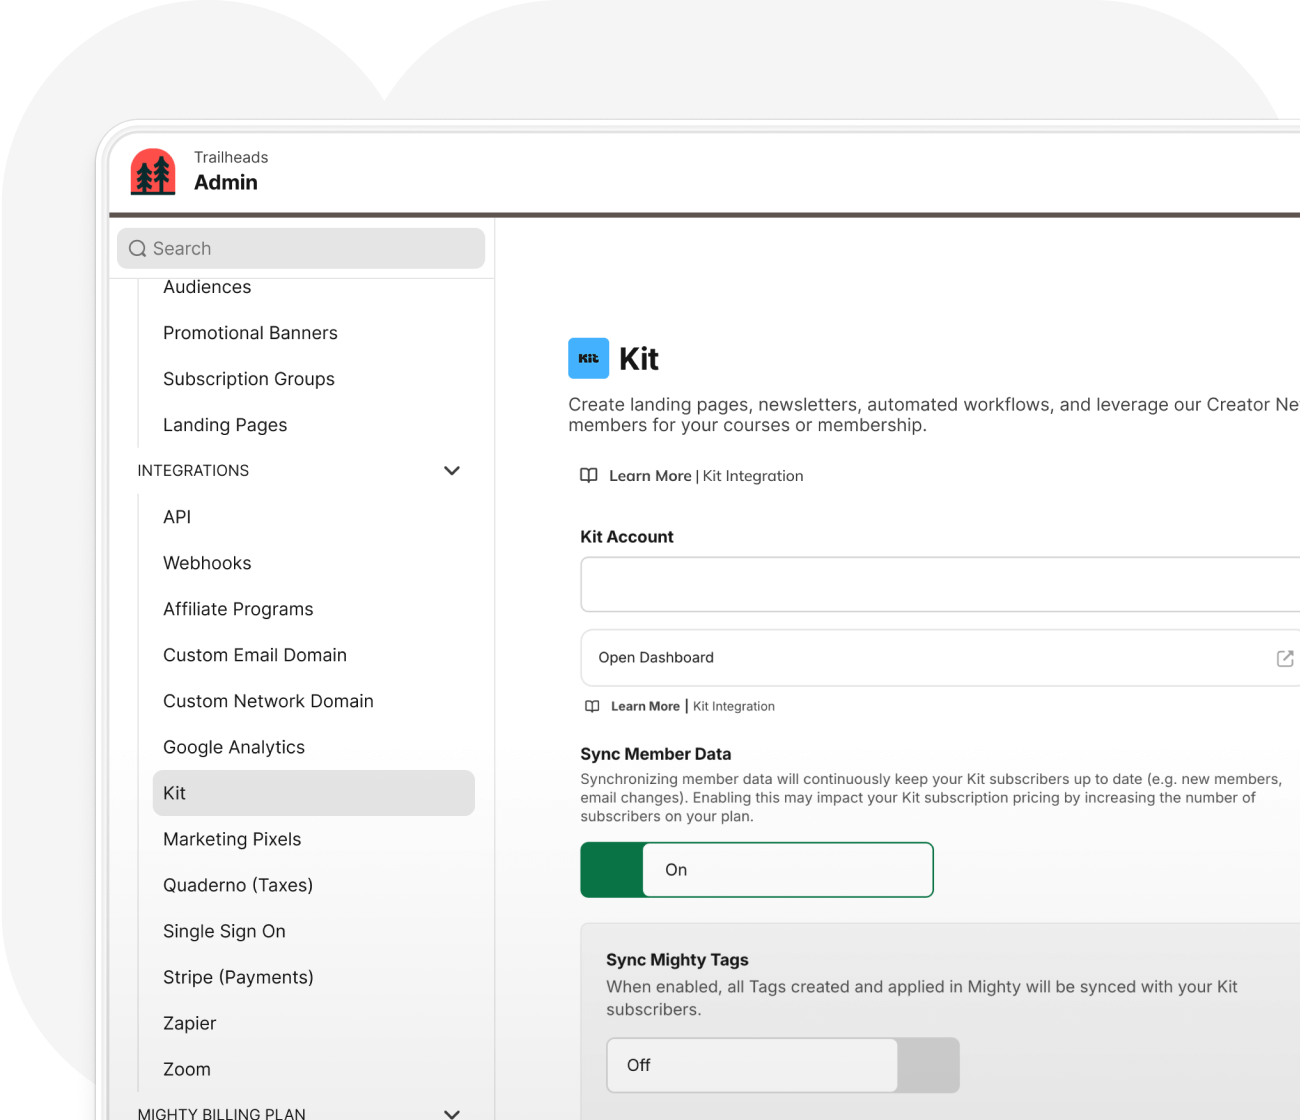Click the external link icon on Open Dashboard
Viewport: 1300px width, 1120px height.
1285,658
